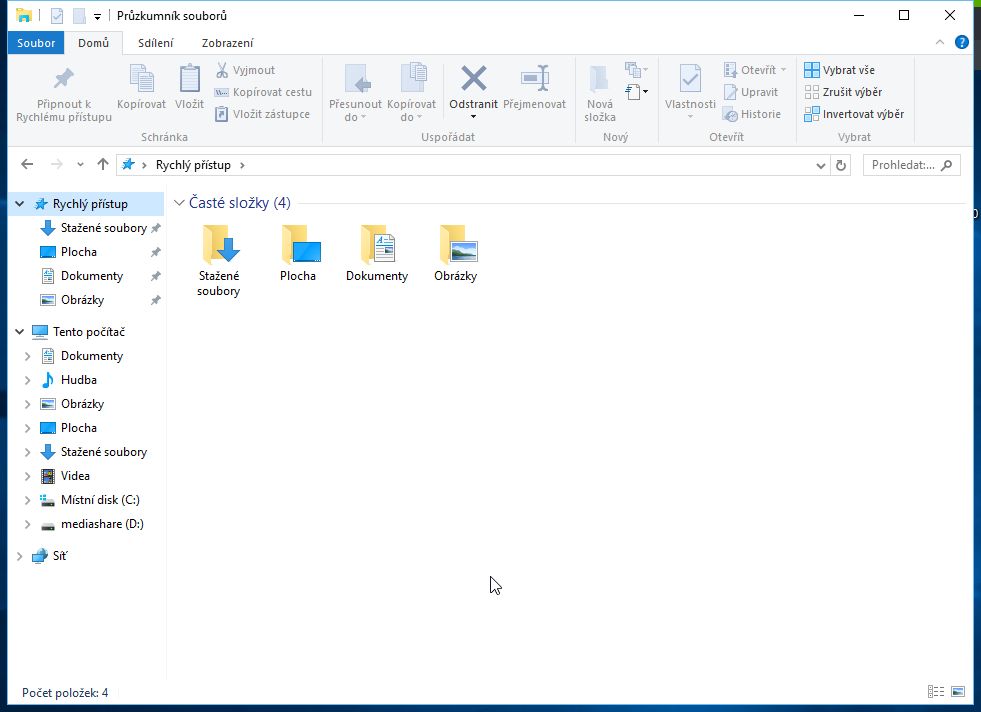Click the refresh button beside address bar
The width and height of the screenshot is (981, 712).
(841, 165)
